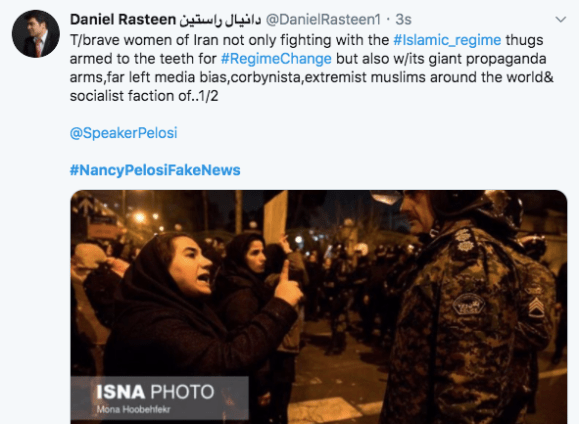Expand the tweet options chevron
The width and height of the screenshot is (579, 424).
561,20
